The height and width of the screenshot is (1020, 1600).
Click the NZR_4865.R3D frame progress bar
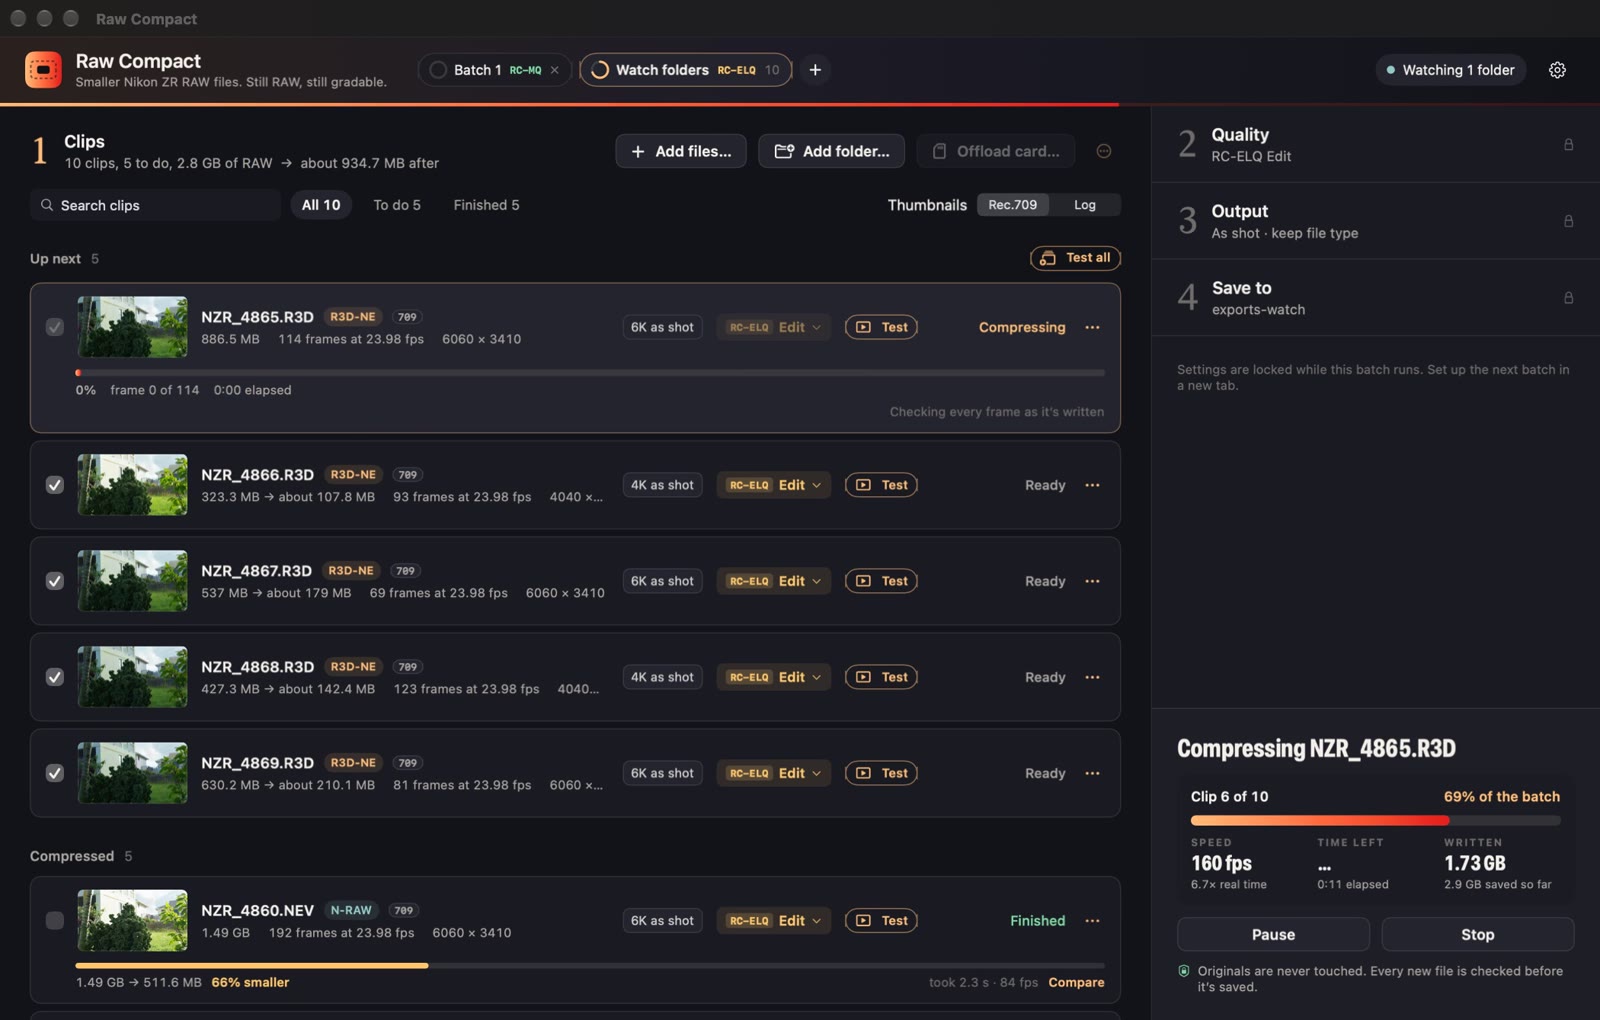(x=590, y=373)
